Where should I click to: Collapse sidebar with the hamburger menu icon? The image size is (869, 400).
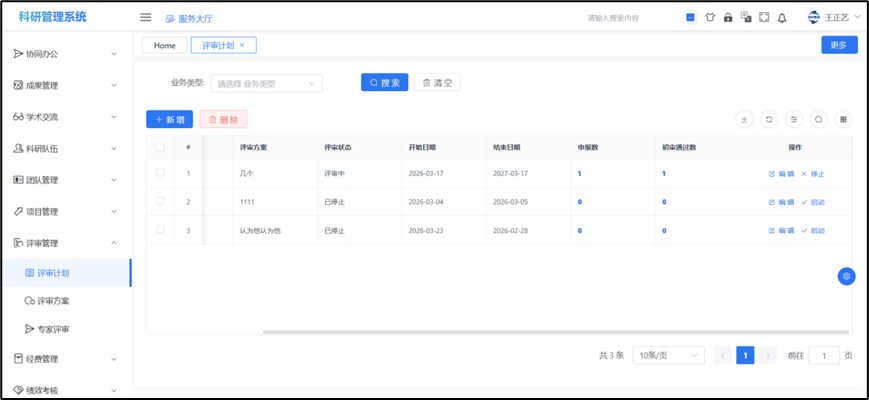[x=146, y=17]
